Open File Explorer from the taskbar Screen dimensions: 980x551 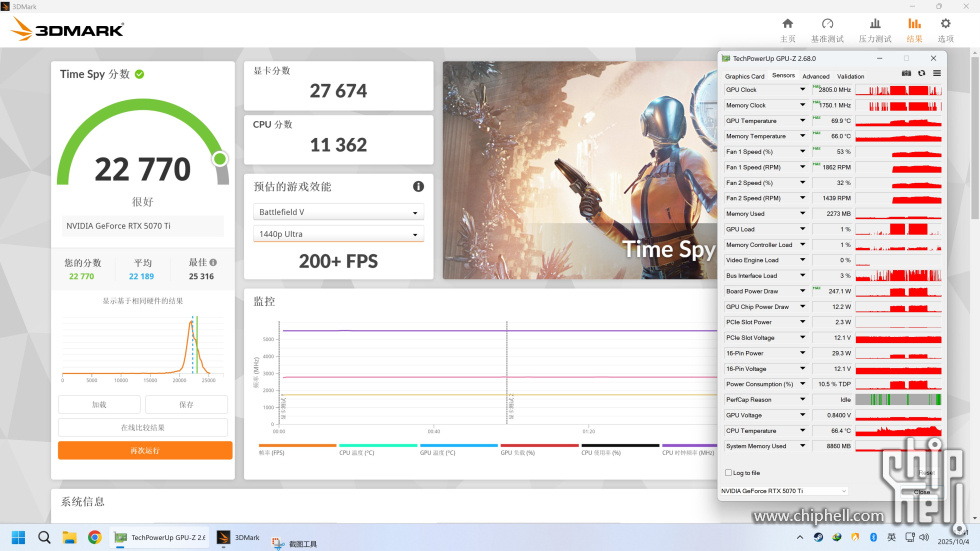point(69,537)
